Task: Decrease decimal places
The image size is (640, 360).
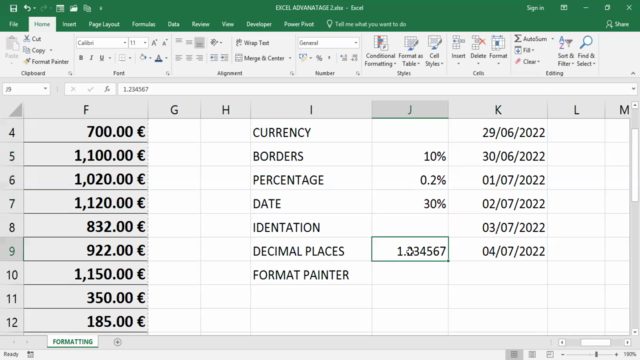Action: [354, 58]
